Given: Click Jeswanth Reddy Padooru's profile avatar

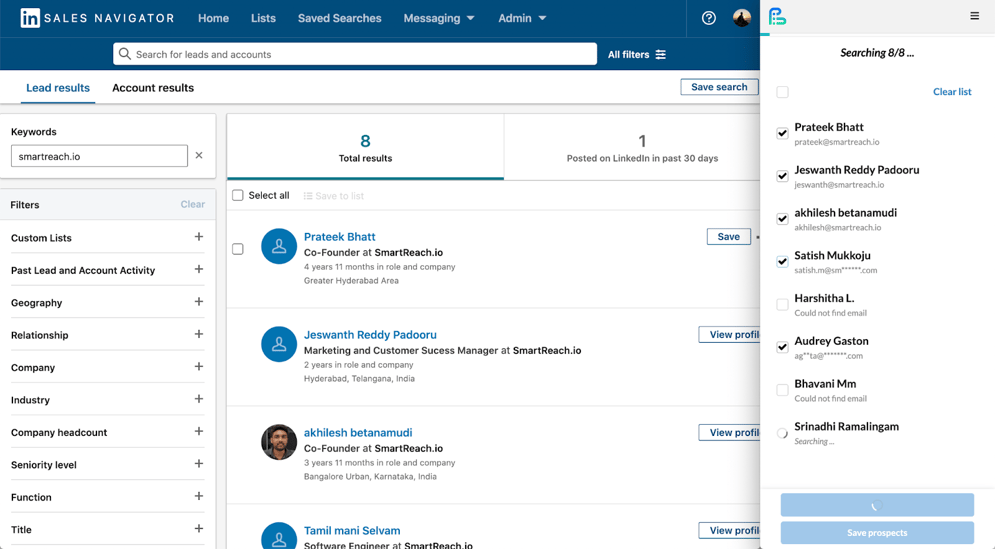Looking at the screenshot, I should coord(279,344).
